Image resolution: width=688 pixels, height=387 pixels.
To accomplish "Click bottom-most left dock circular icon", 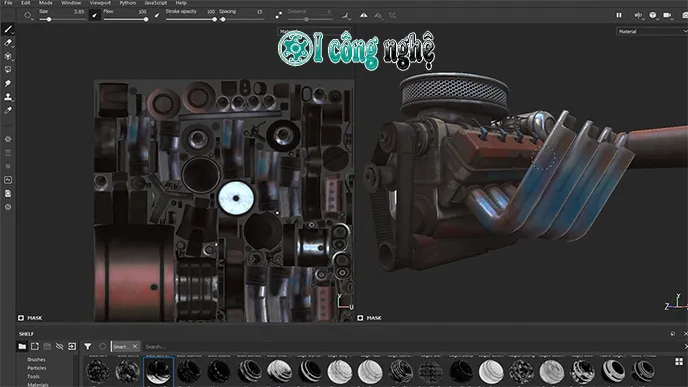I will [x=8, y=207].
